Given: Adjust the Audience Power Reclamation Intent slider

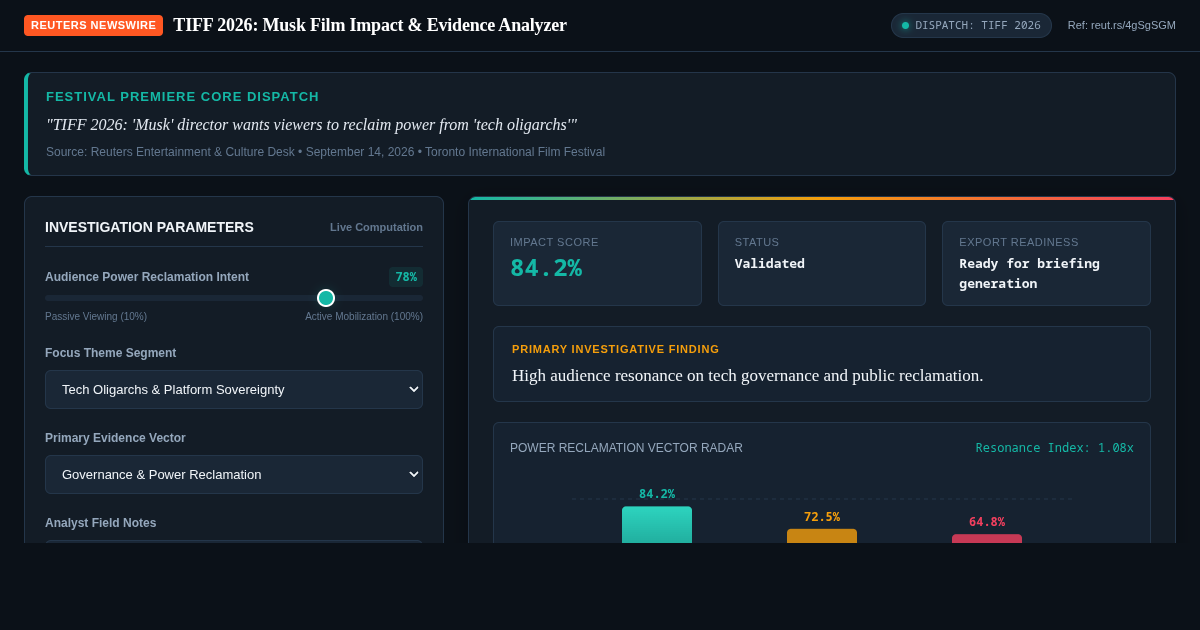Looking at the screenshot, I should [x=234, y=298].
